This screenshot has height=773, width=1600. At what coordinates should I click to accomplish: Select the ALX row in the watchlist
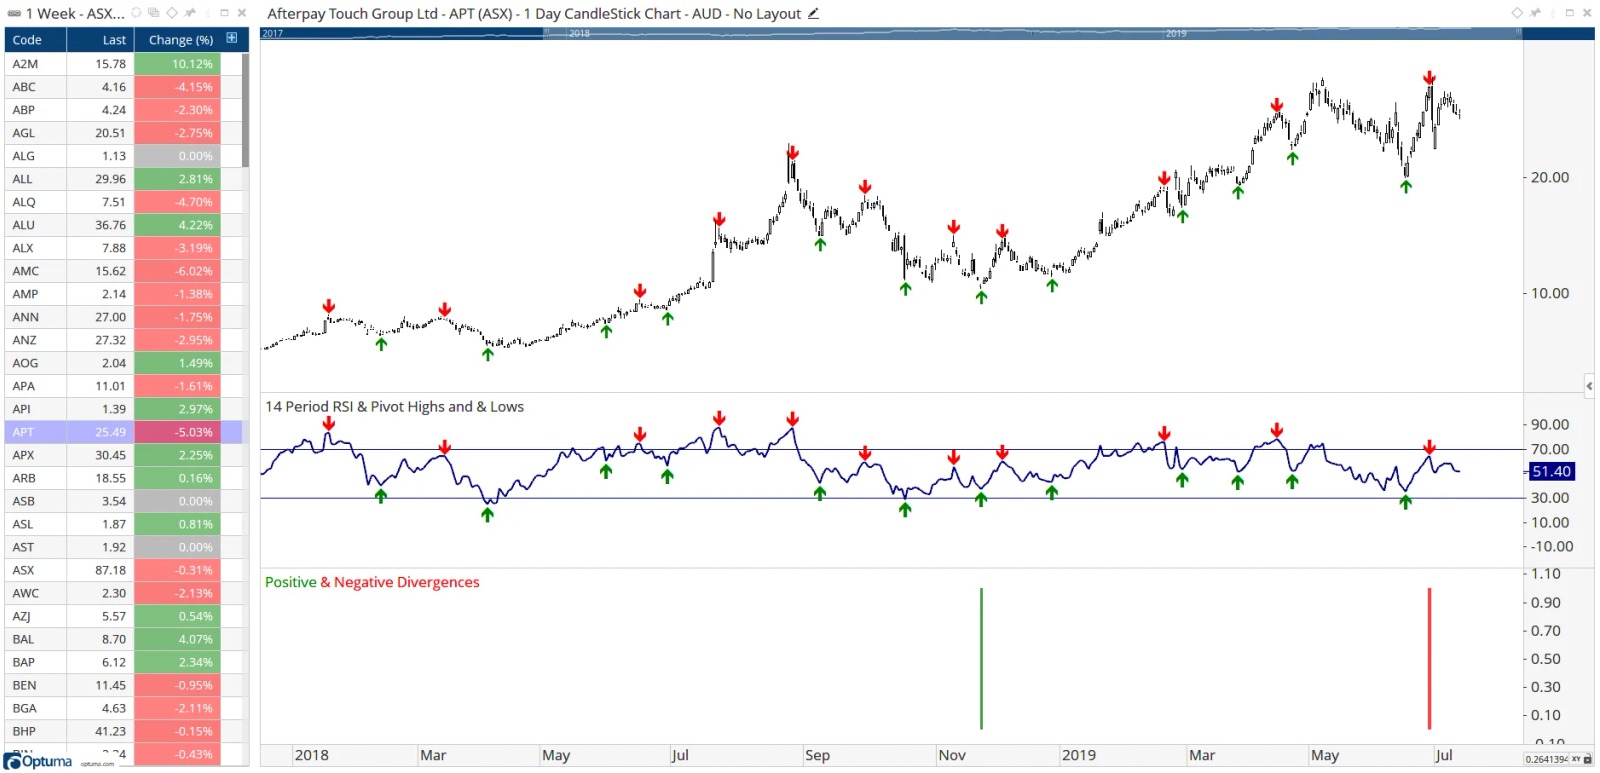pos(124,248)
